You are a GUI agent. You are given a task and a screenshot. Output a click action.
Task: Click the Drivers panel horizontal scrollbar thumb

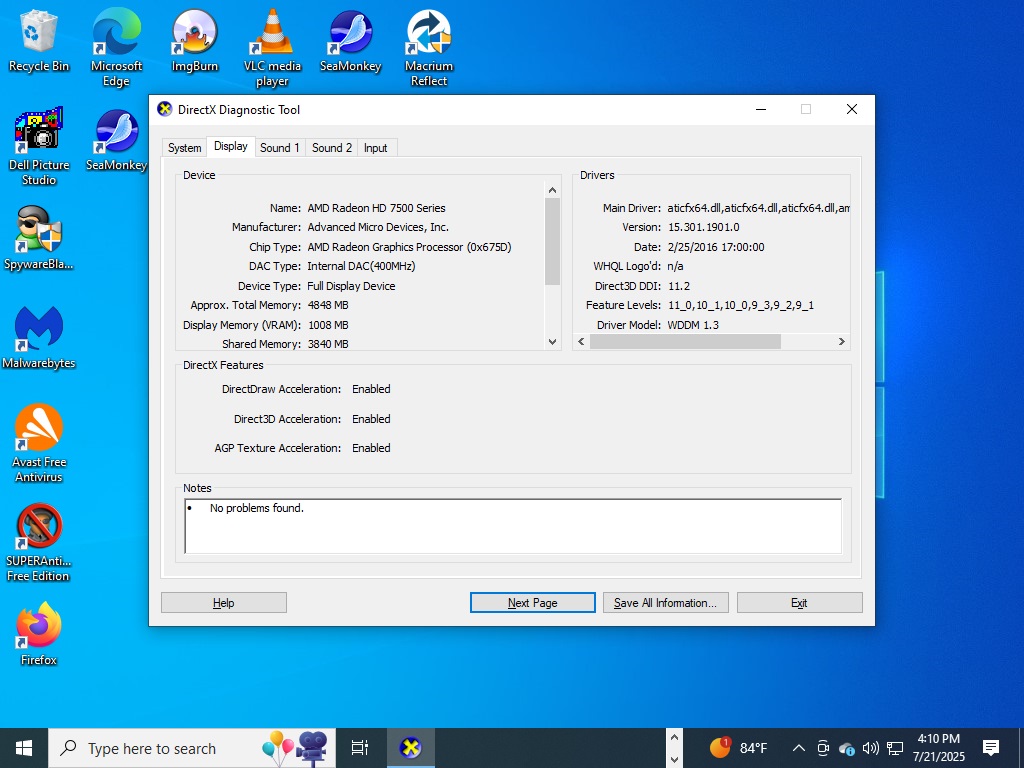coord(685,342)
